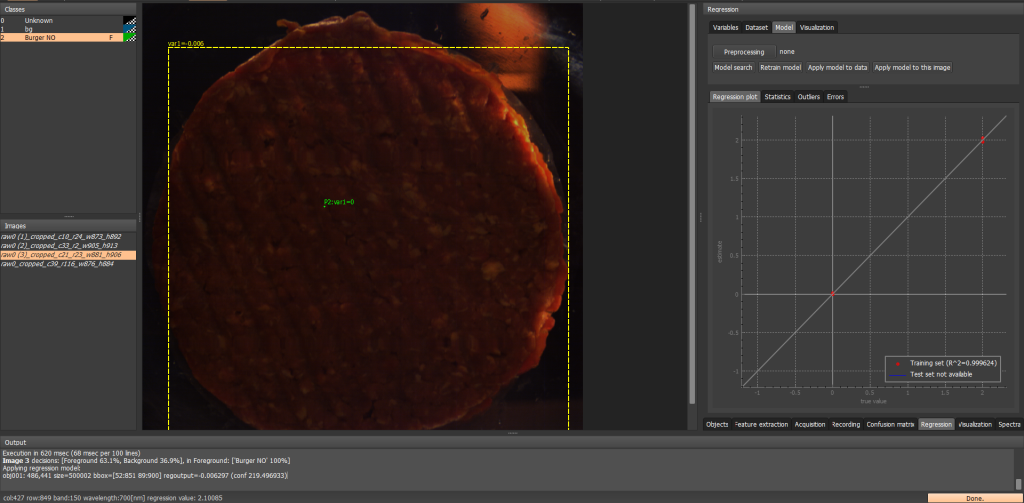Click Apply model to this image

pyautogui.click(x=912, y=67)
